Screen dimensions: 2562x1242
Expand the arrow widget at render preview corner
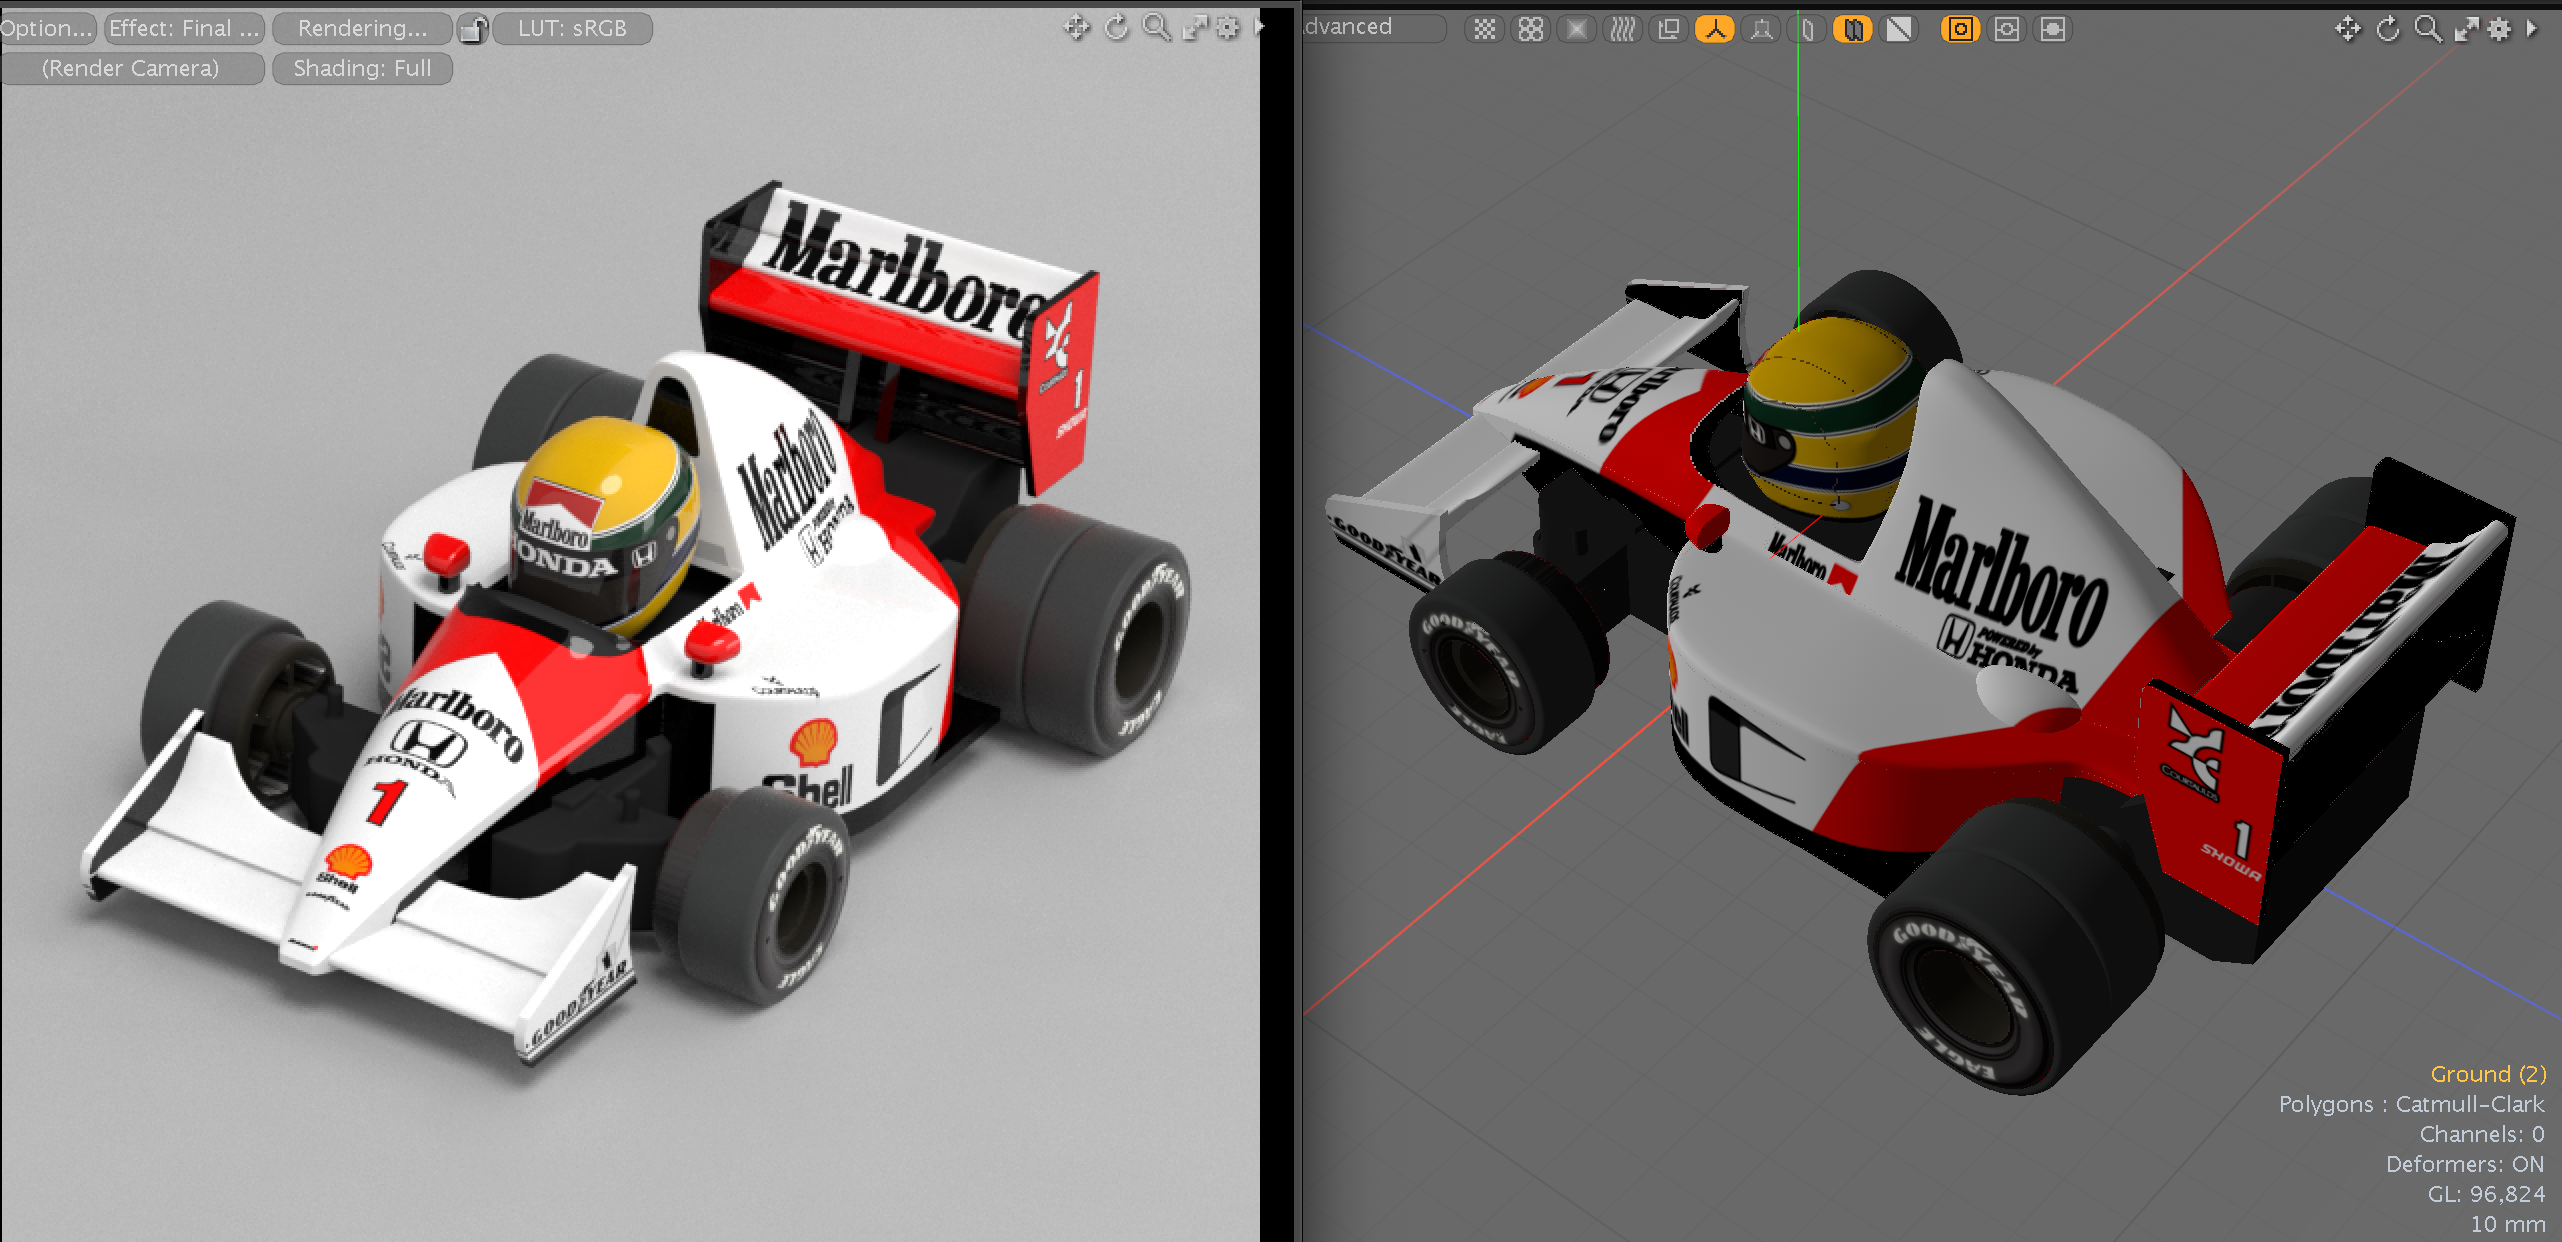click(1258, 28)
